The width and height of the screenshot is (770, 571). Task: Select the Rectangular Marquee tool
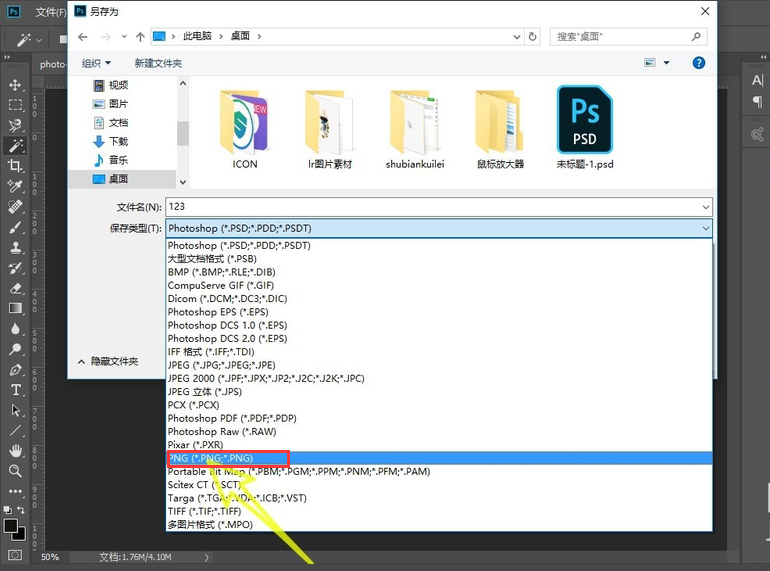tap(15, 105)
